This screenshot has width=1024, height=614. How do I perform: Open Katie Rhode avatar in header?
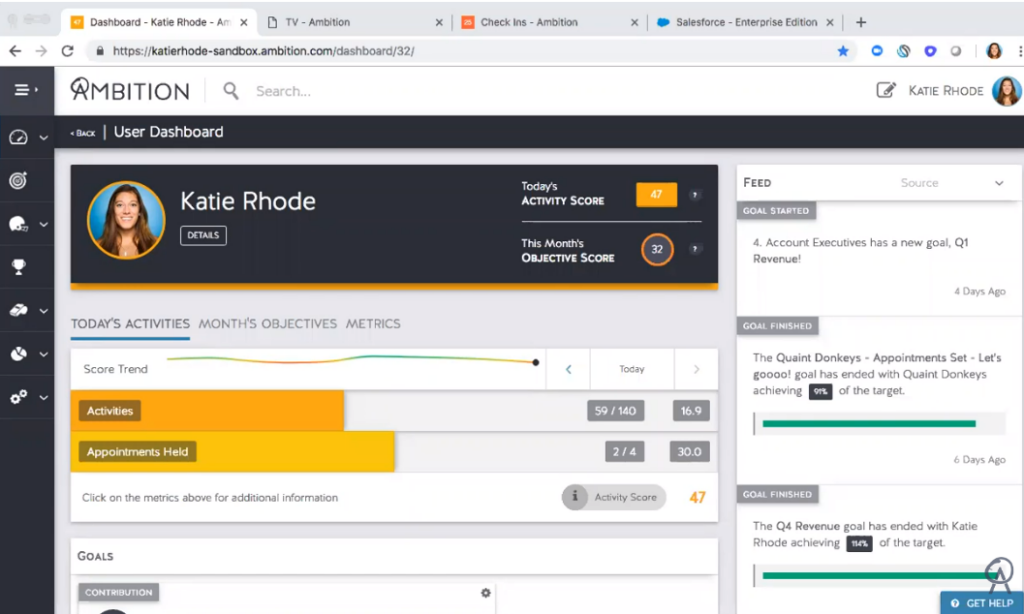(x=1006, y=91)
